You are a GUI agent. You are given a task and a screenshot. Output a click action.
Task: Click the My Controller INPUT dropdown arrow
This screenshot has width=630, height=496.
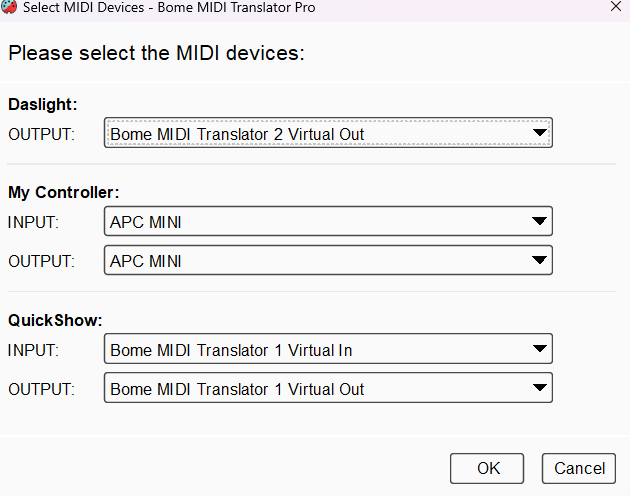540,221
